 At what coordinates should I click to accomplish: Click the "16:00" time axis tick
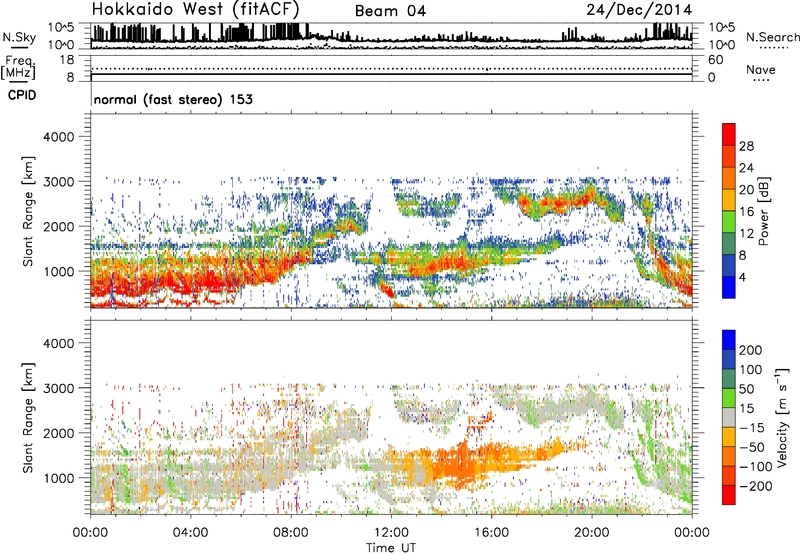pyautogui.click(x=491, y=533)
